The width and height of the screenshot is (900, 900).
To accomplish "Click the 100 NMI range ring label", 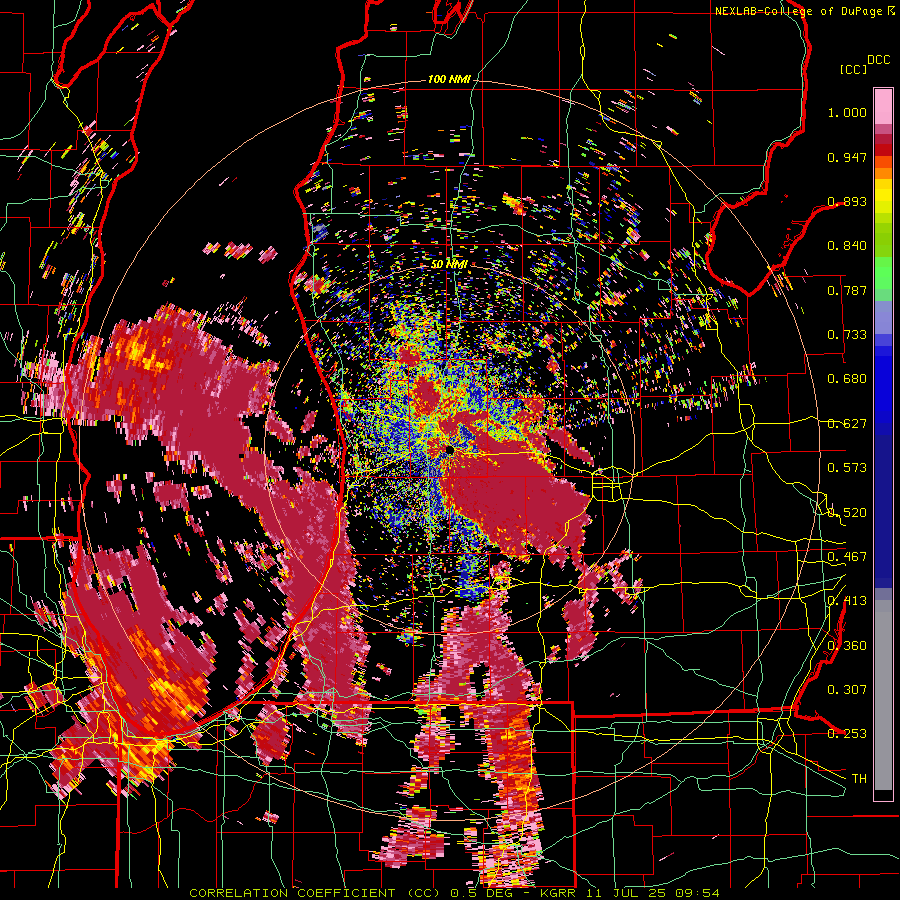I will coord(449,79).
